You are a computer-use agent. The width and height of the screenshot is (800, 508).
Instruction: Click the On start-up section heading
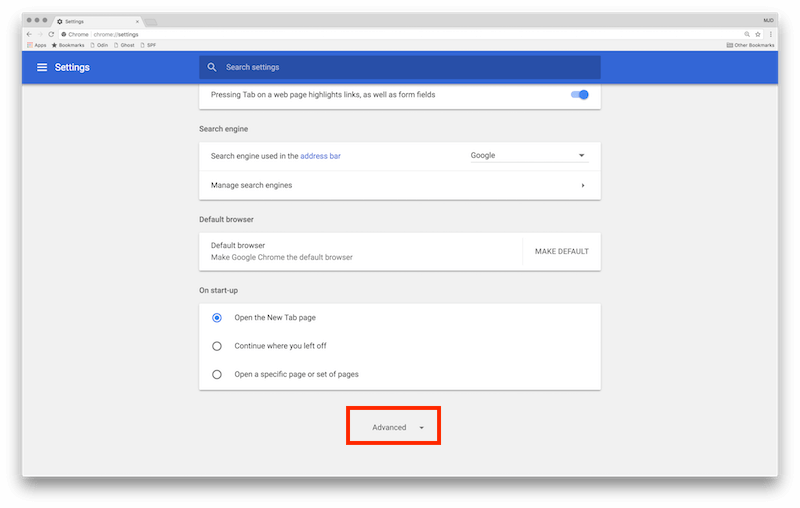point(218,290)
